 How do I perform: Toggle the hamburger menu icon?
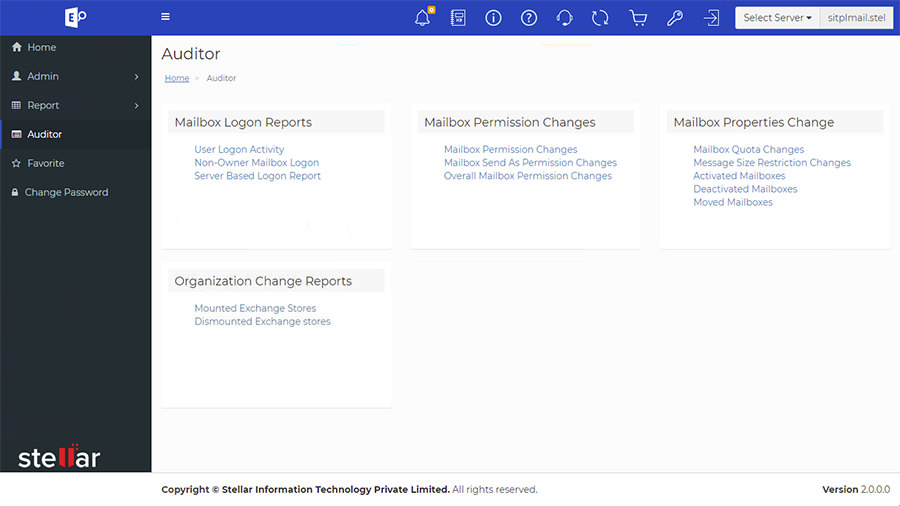(165, 17)
